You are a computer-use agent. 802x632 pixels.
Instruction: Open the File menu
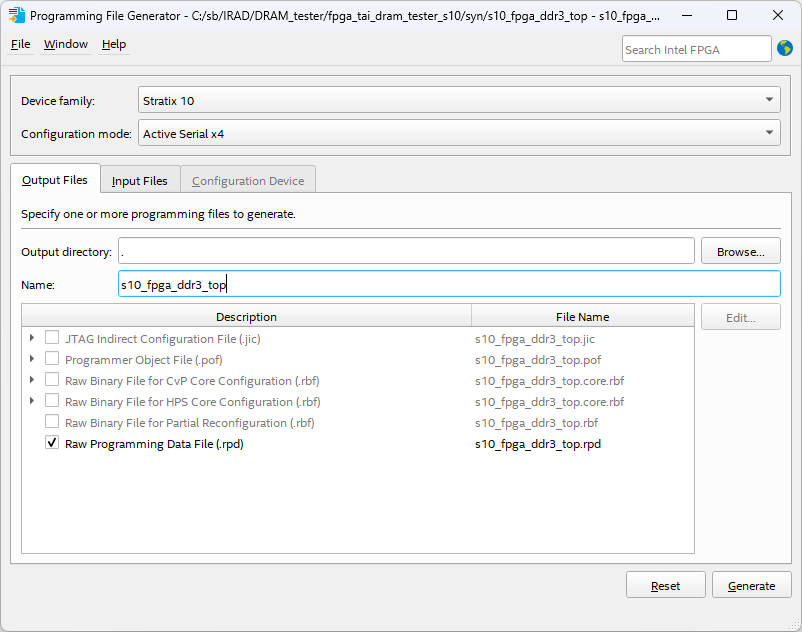tap(19, 44)
